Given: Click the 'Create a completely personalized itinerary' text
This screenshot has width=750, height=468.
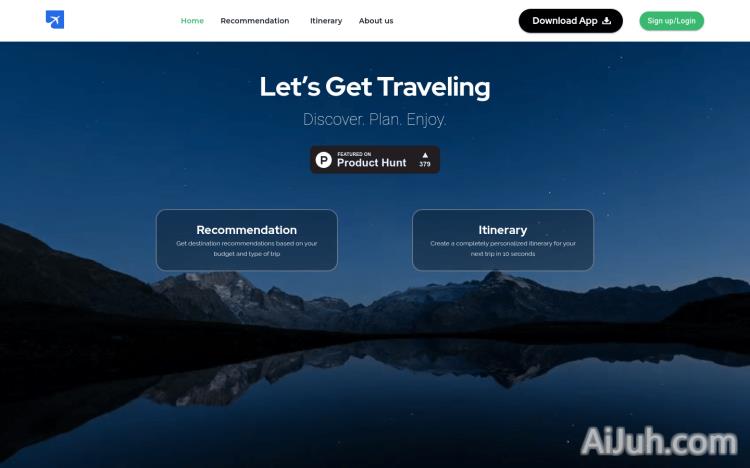Looking at the screenshot, I should [503, 248].
